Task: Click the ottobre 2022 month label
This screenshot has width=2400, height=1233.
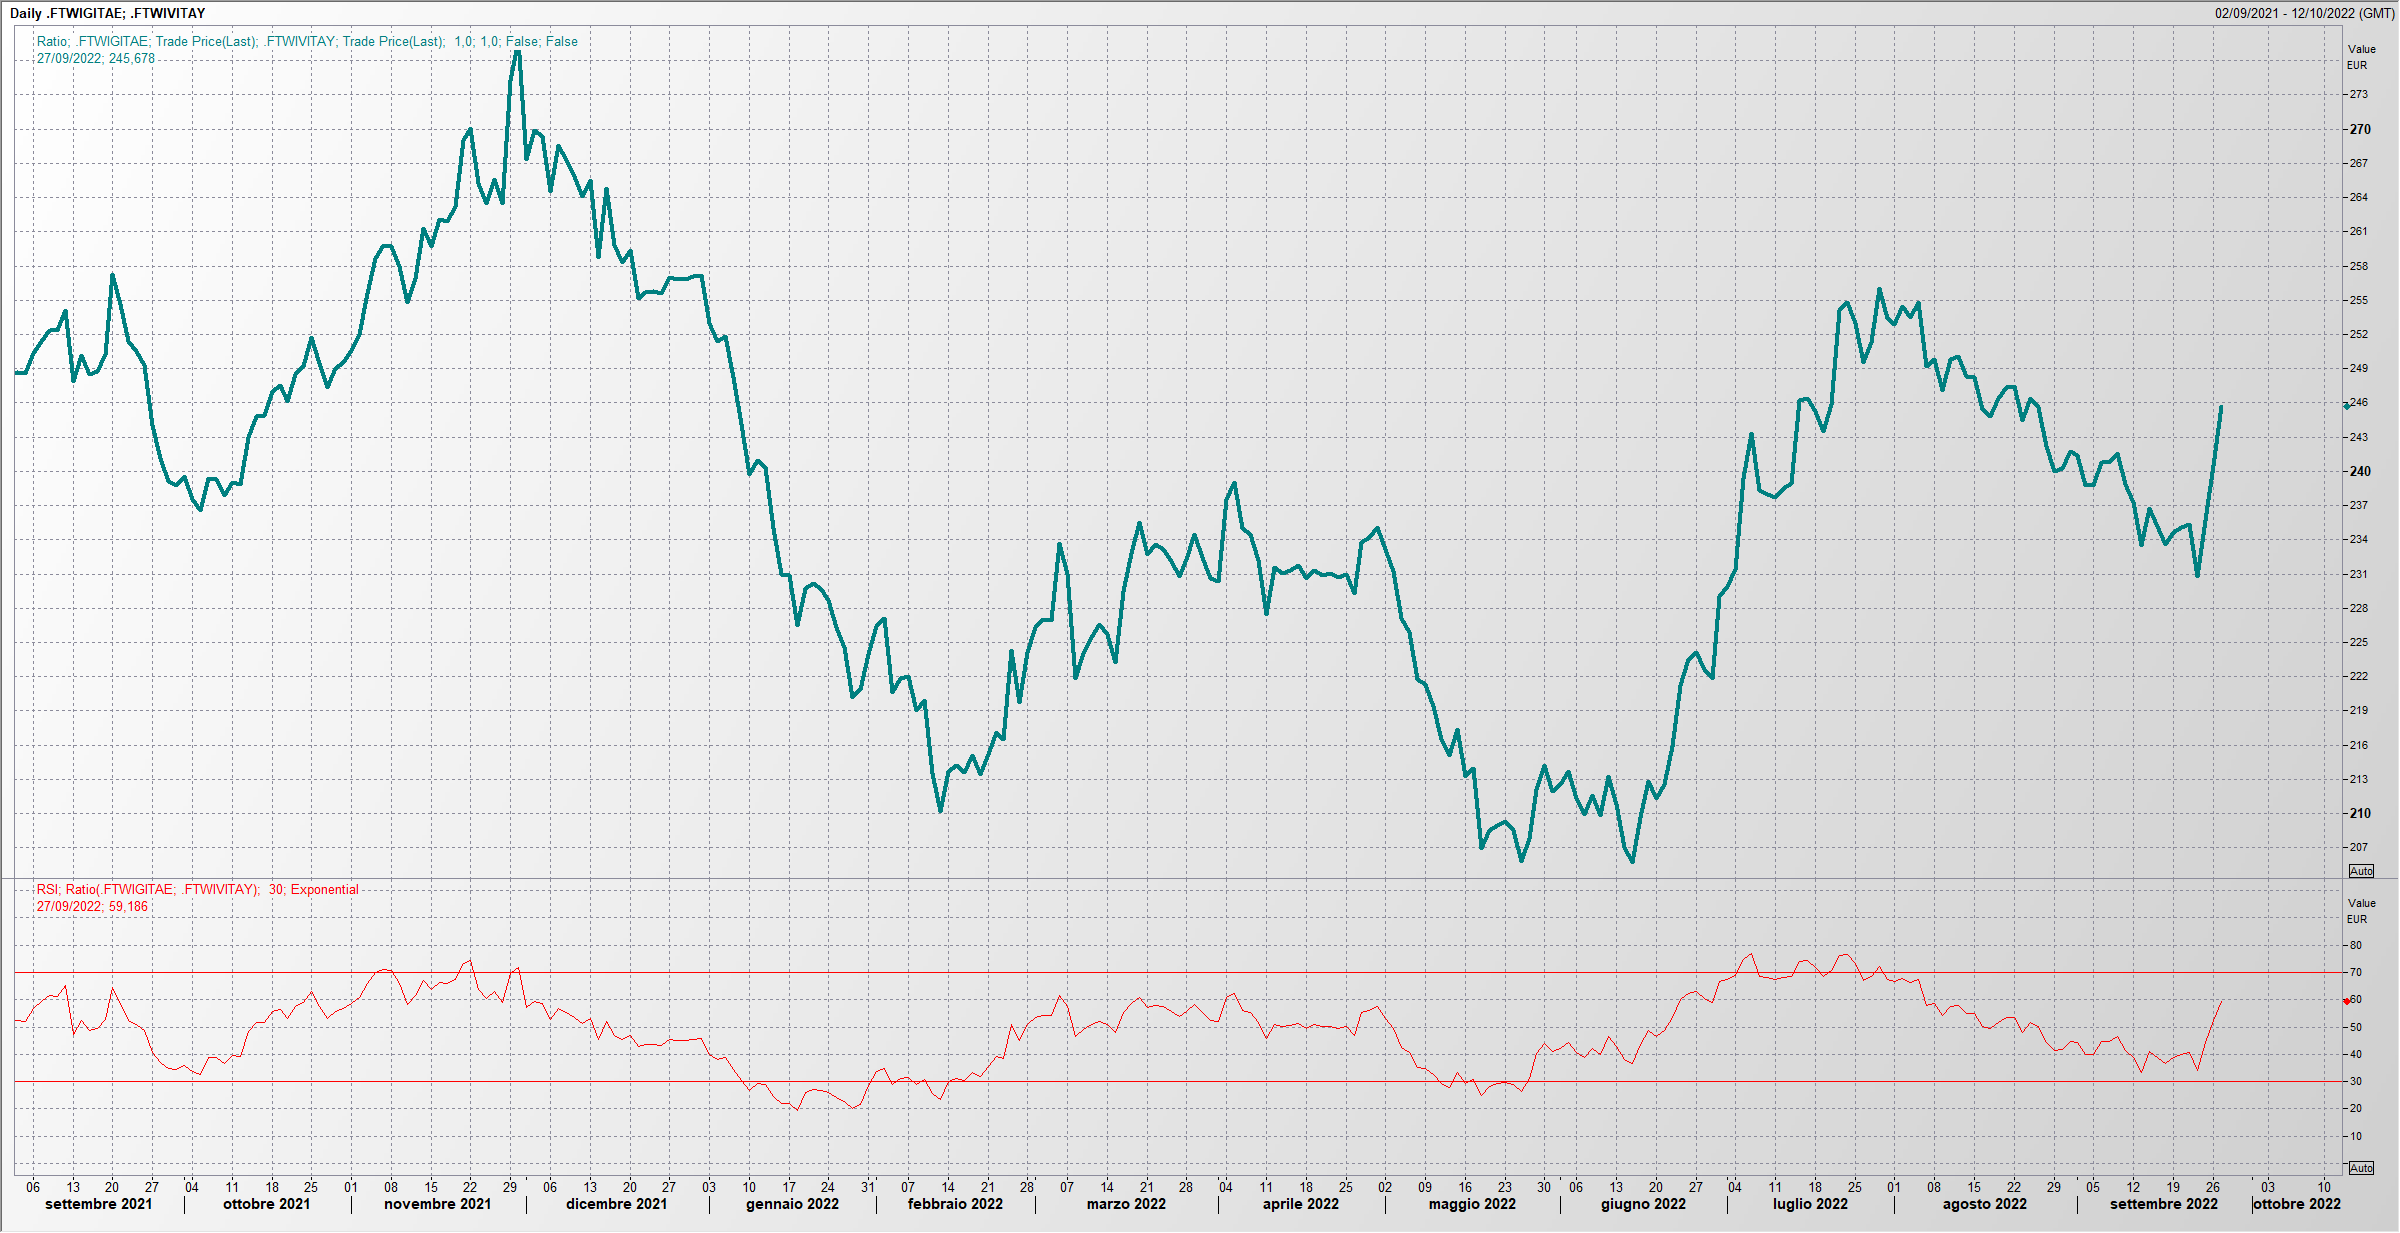Action: [2297, 1204]
